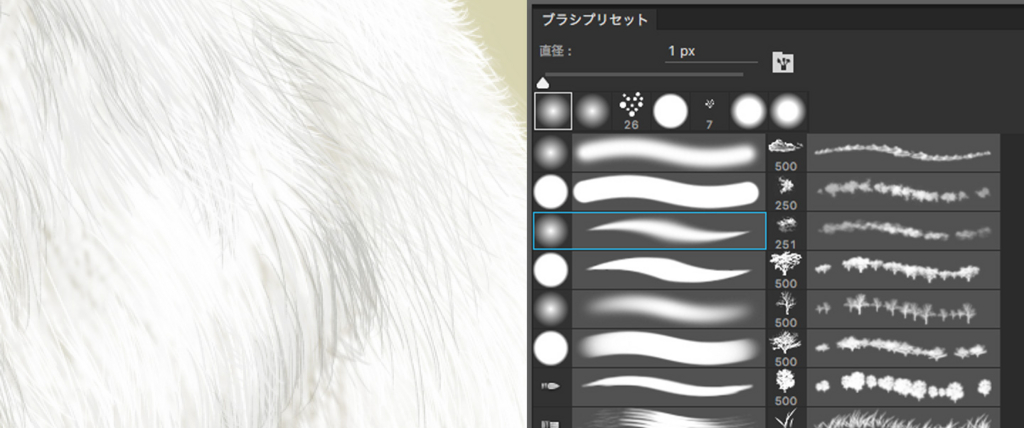Screen dimensions: 1024x428
Task: Click the highlighted soft tapered stroke preset
Action: pyautogui.click(x=650, y=231)
